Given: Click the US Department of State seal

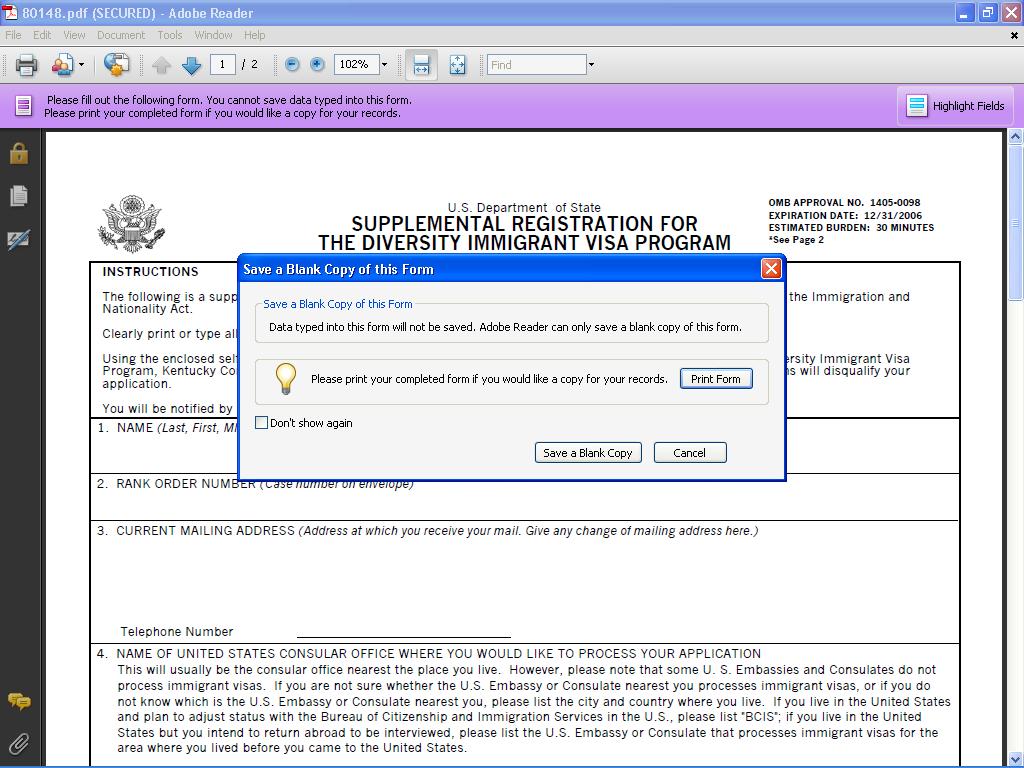Looking at the screenshot, I should click(131, 223).
